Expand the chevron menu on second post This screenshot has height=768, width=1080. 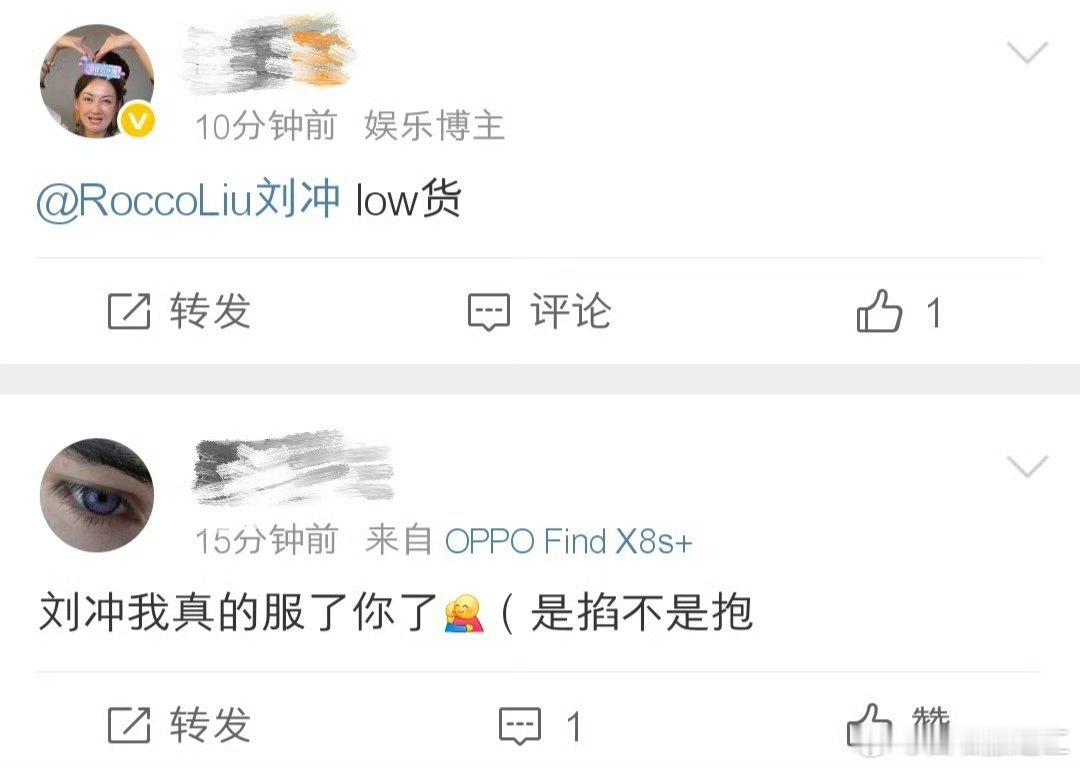(1027, 466)
